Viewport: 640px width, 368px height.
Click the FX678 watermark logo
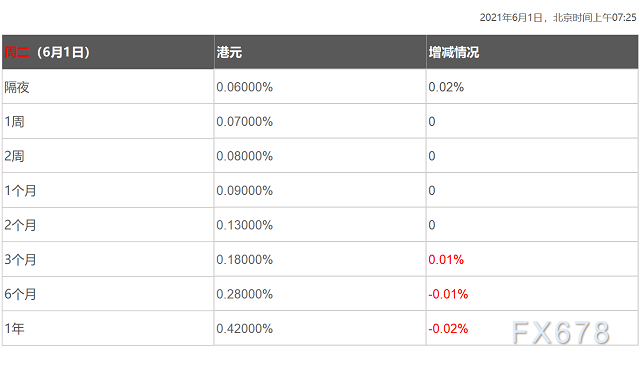point(561,333)
